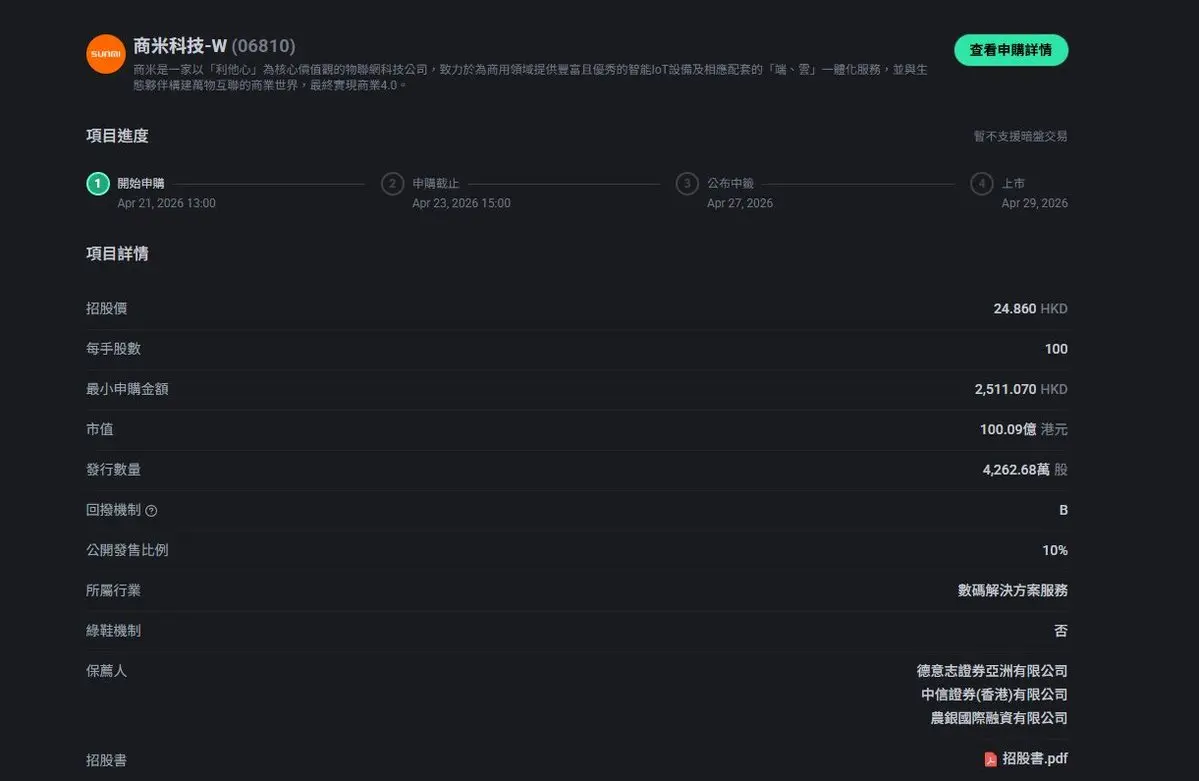The width and height of the screenshot is (1199, 781).
Task: Click the company description paragraph
Action: click(x=530, y=77)
